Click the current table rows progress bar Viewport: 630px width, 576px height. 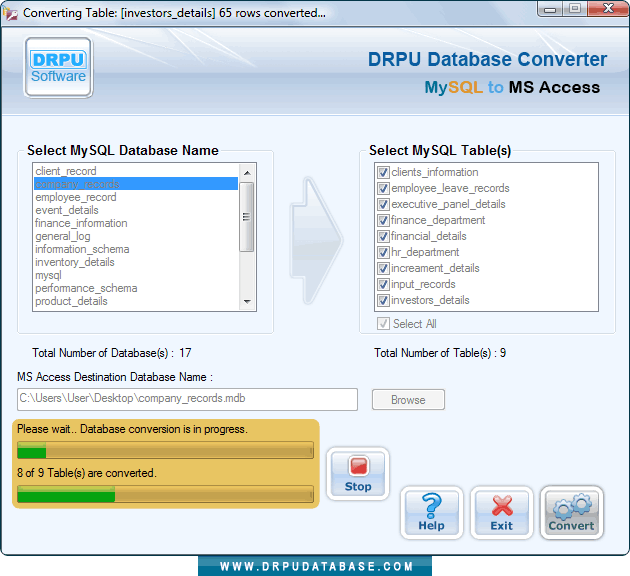(x=165, y=450)
